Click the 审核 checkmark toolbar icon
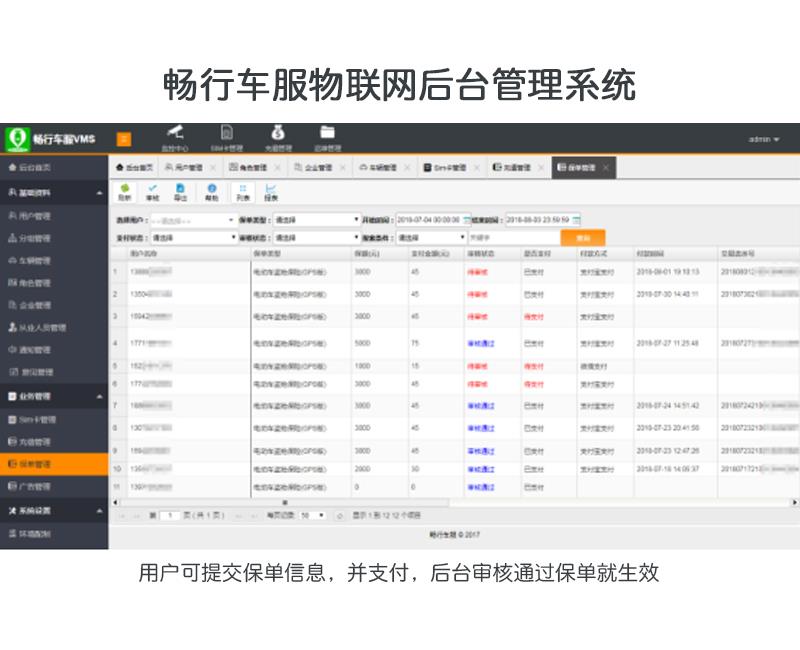The width and height of the screenshot is (800, 650). (x=152, y=192)
